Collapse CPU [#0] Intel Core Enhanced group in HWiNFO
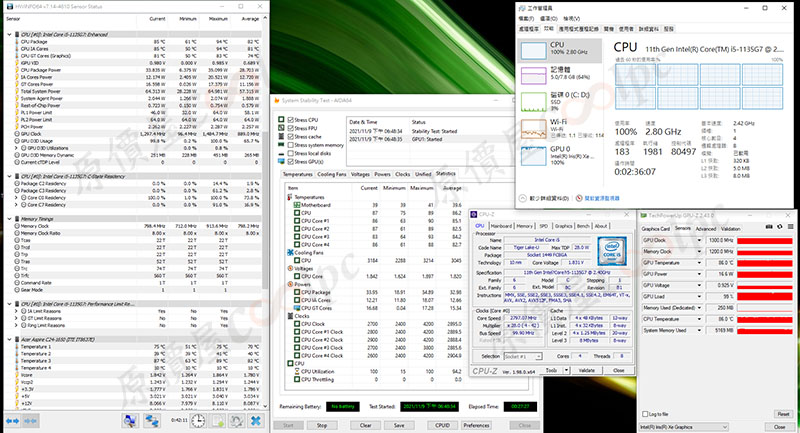The image size is (800, 433). pyautogui.click(x=9, y=35)
